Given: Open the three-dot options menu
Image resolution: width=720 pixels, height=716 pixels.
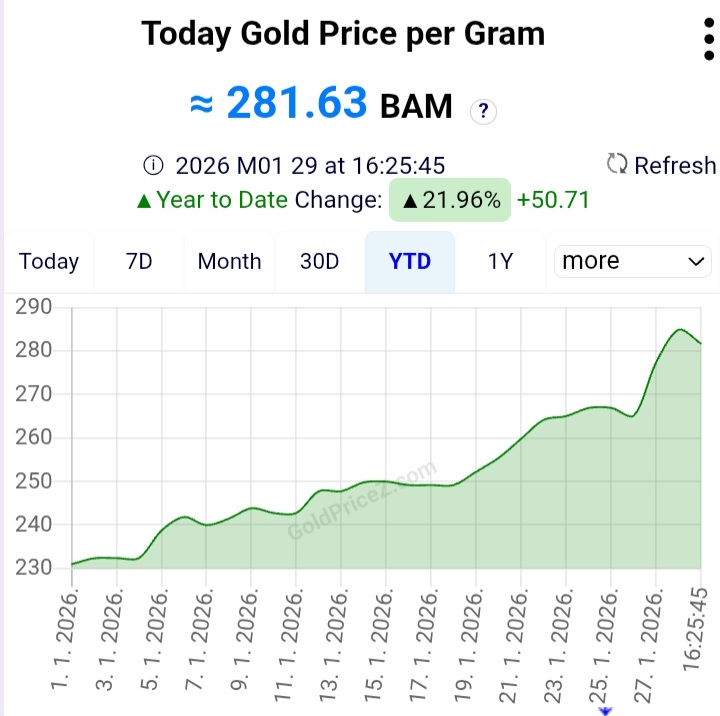Looking at the screenshot, I should (709, 39).
